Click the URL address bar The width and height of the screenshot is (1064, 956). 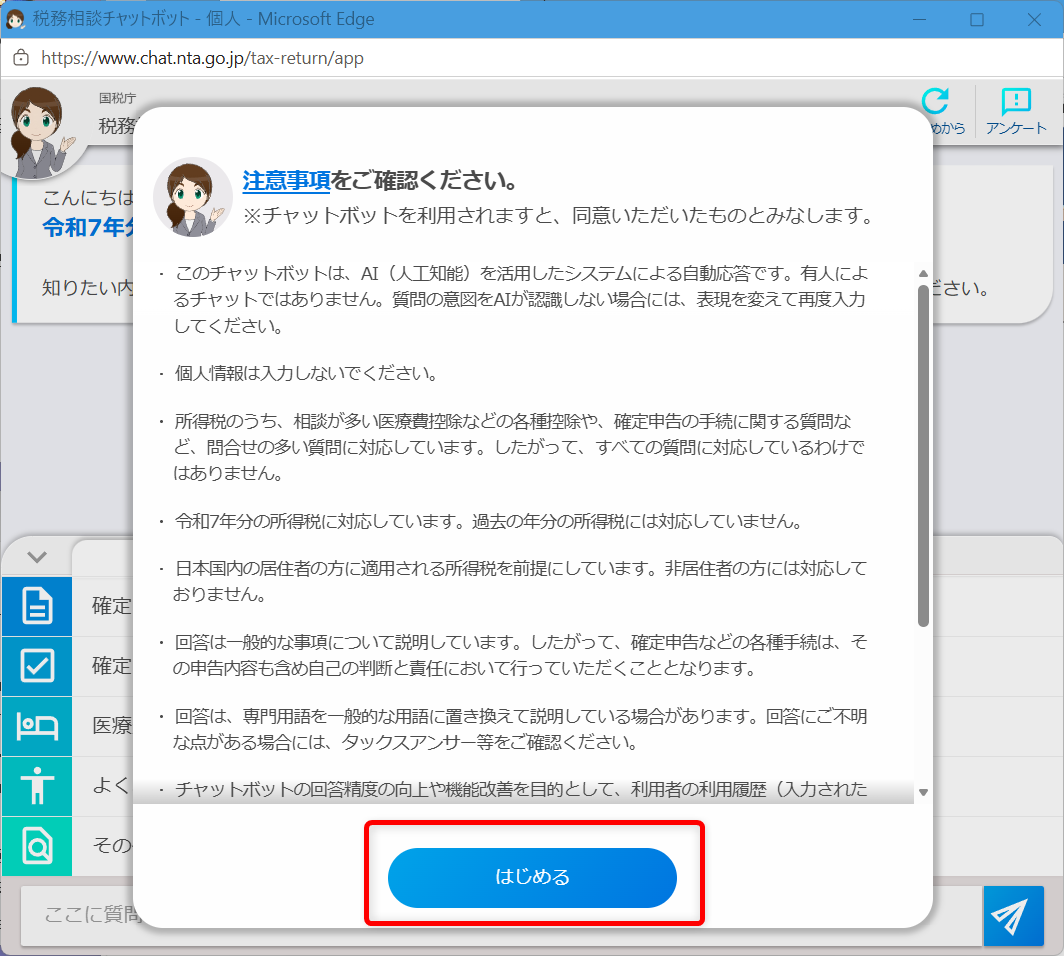tap(202, 58)
